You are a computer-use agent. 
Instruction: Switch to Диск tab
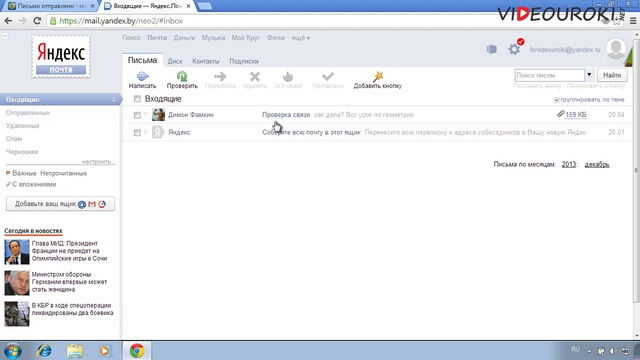pos(175,61)
